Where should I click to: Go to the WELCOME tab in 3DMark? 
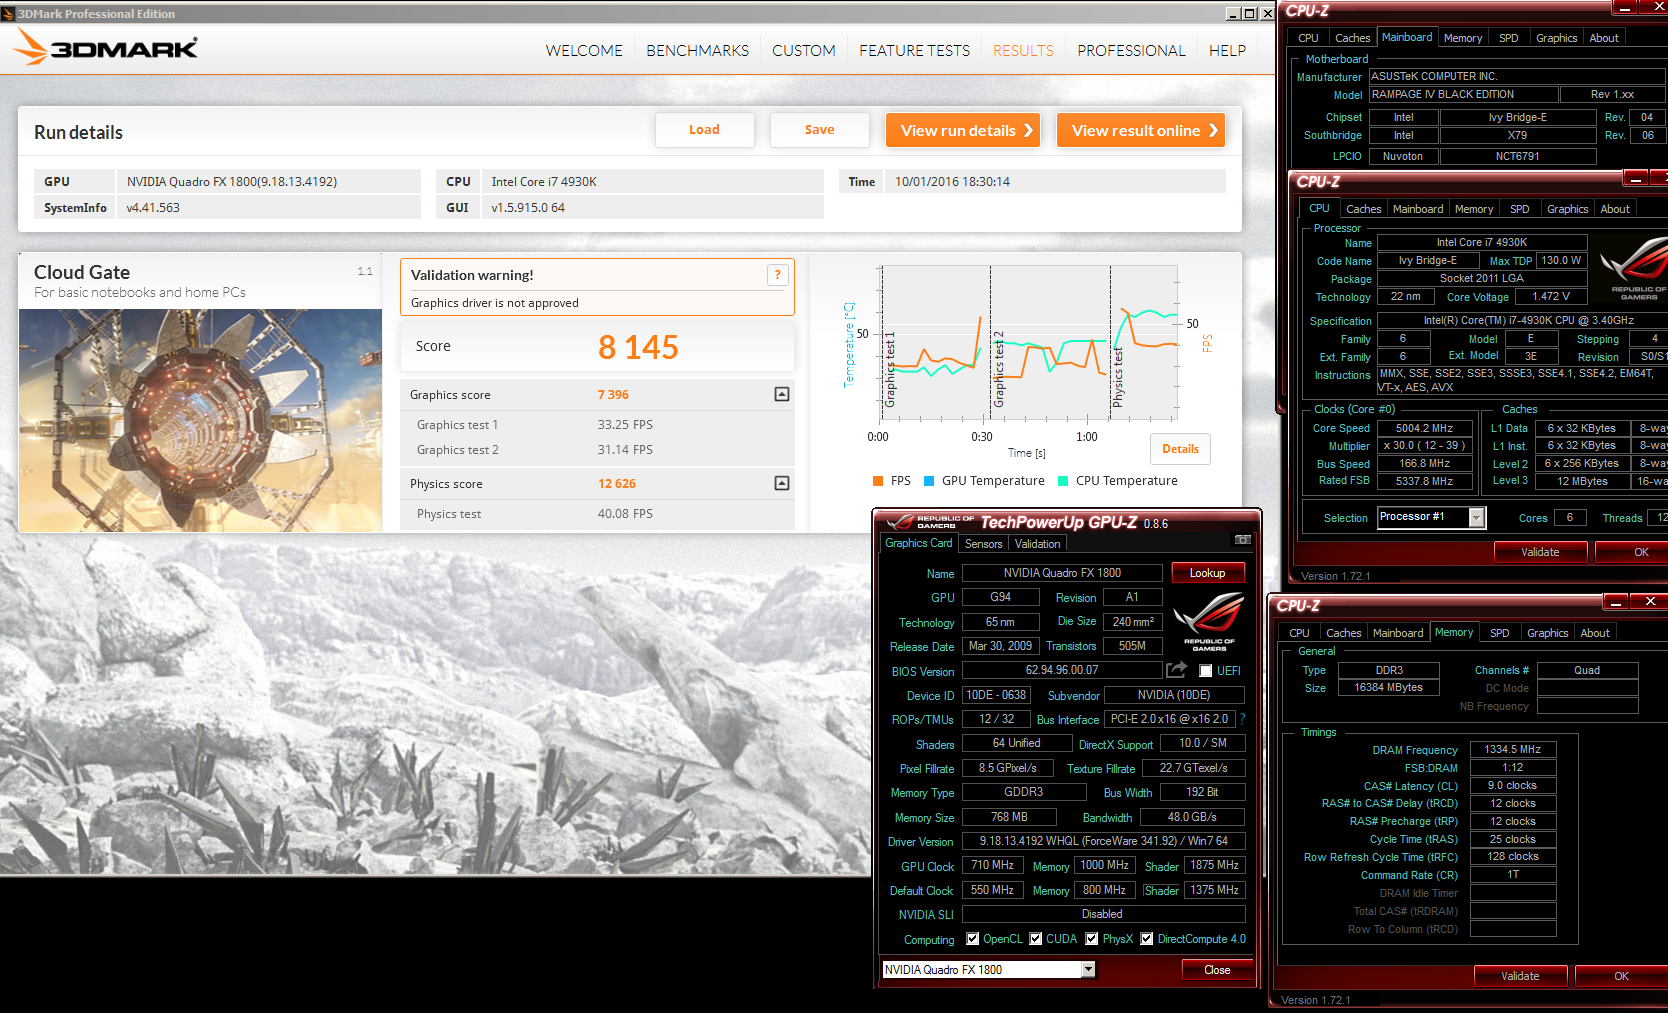pos(584,51)
